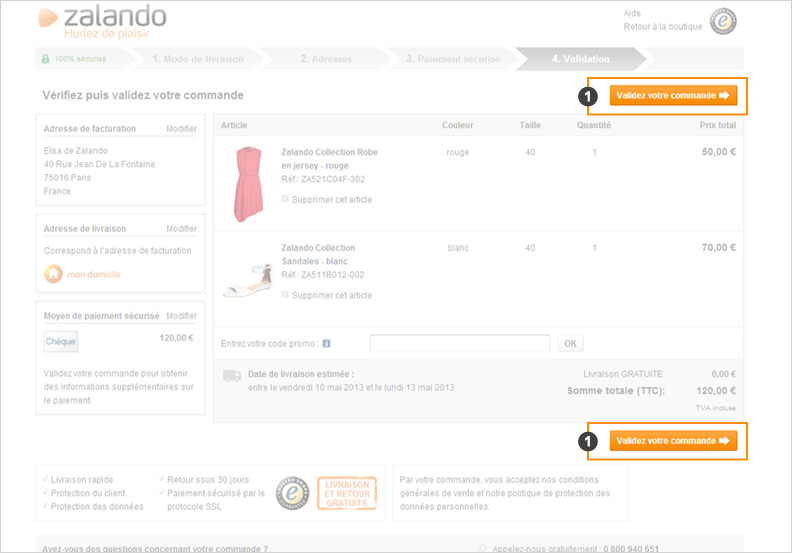Select step 1 Mode de livraison
Screen dimensions: 792x553
198,59
